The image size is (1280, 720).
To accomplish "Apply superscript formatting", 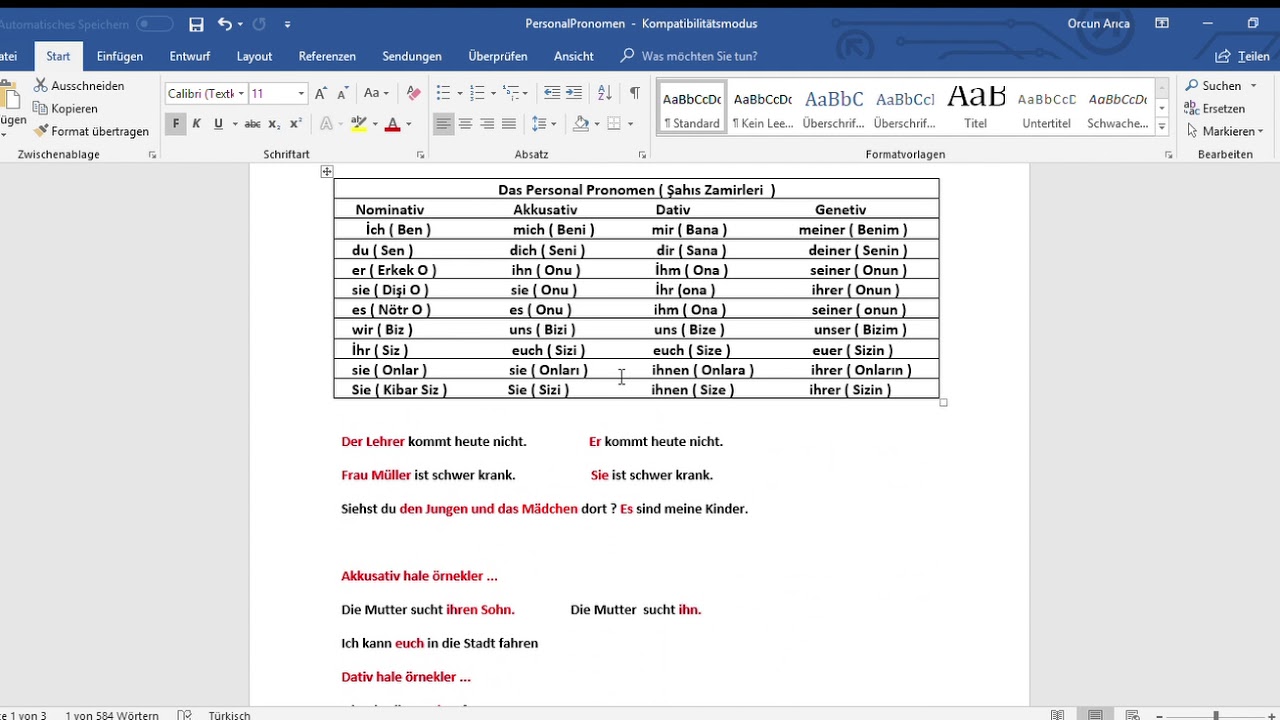I will tap(296, 124).
